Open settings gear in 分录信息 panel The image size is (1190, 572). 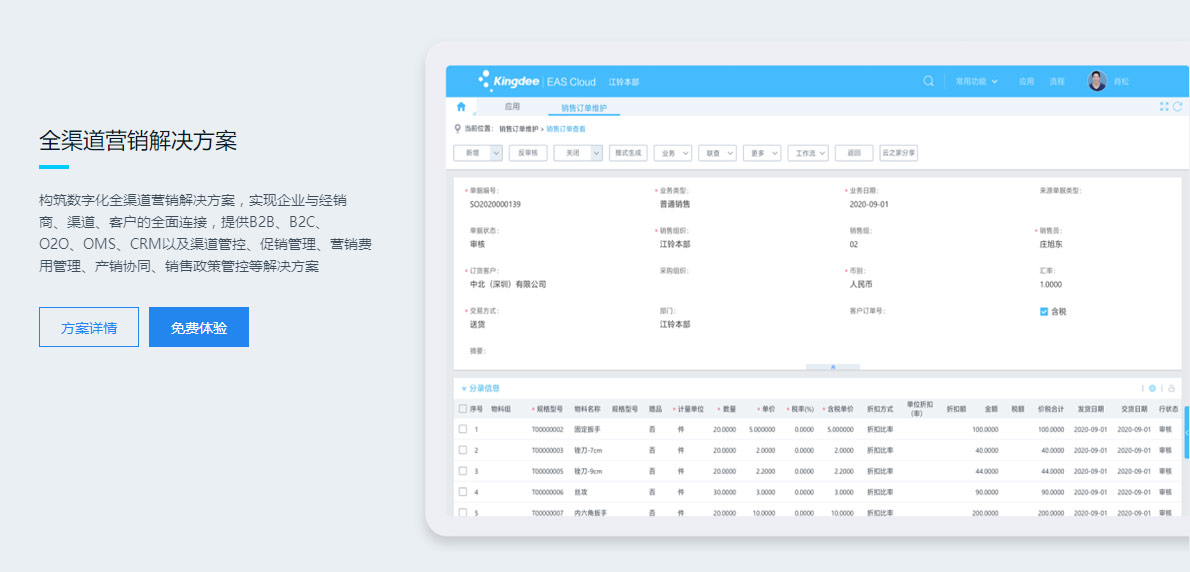[1152, 388]
